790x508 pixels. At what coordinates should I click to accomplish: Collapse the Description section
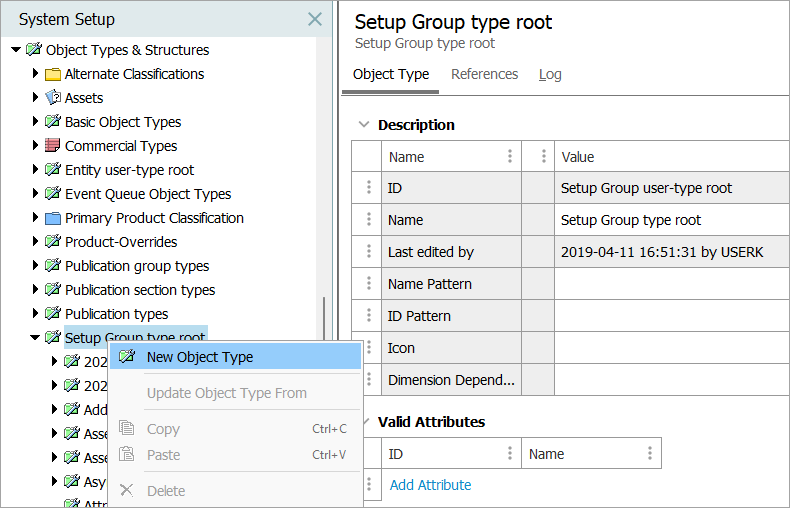tap(363, 125)
